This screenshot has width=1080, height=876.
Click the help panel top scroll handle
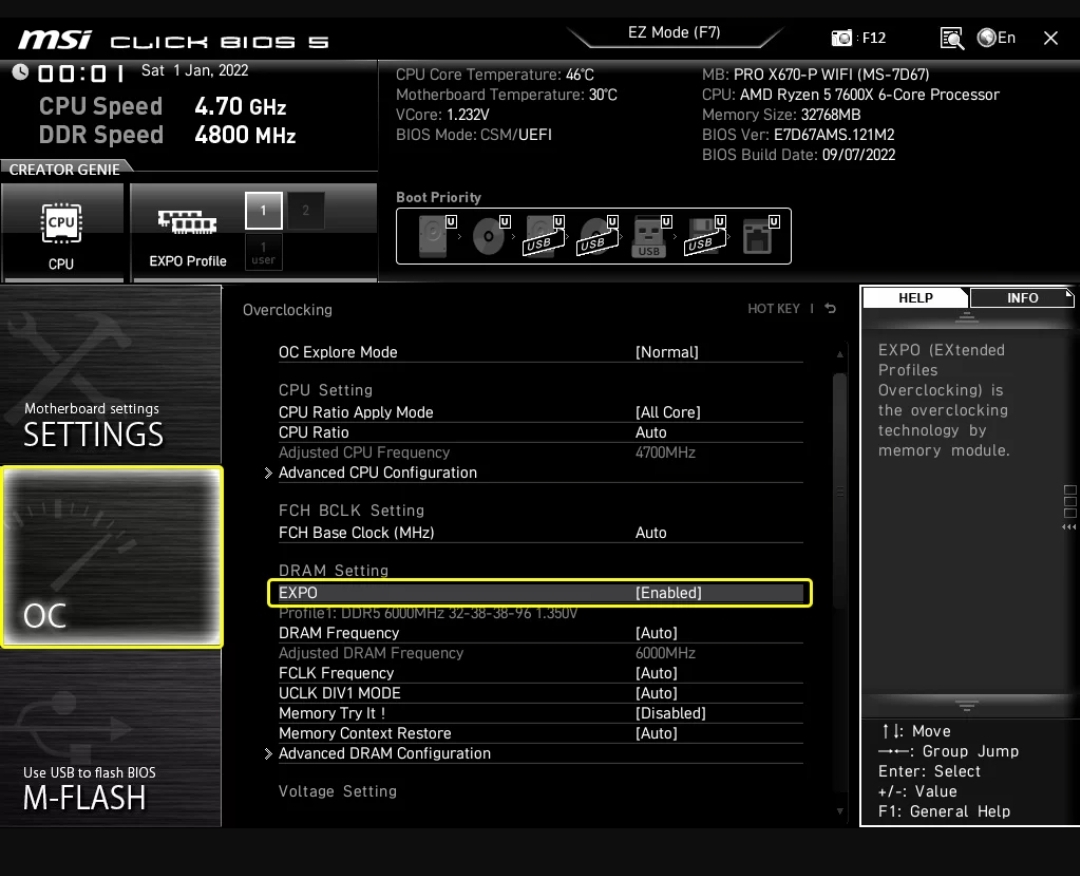[x=966, y=317]
